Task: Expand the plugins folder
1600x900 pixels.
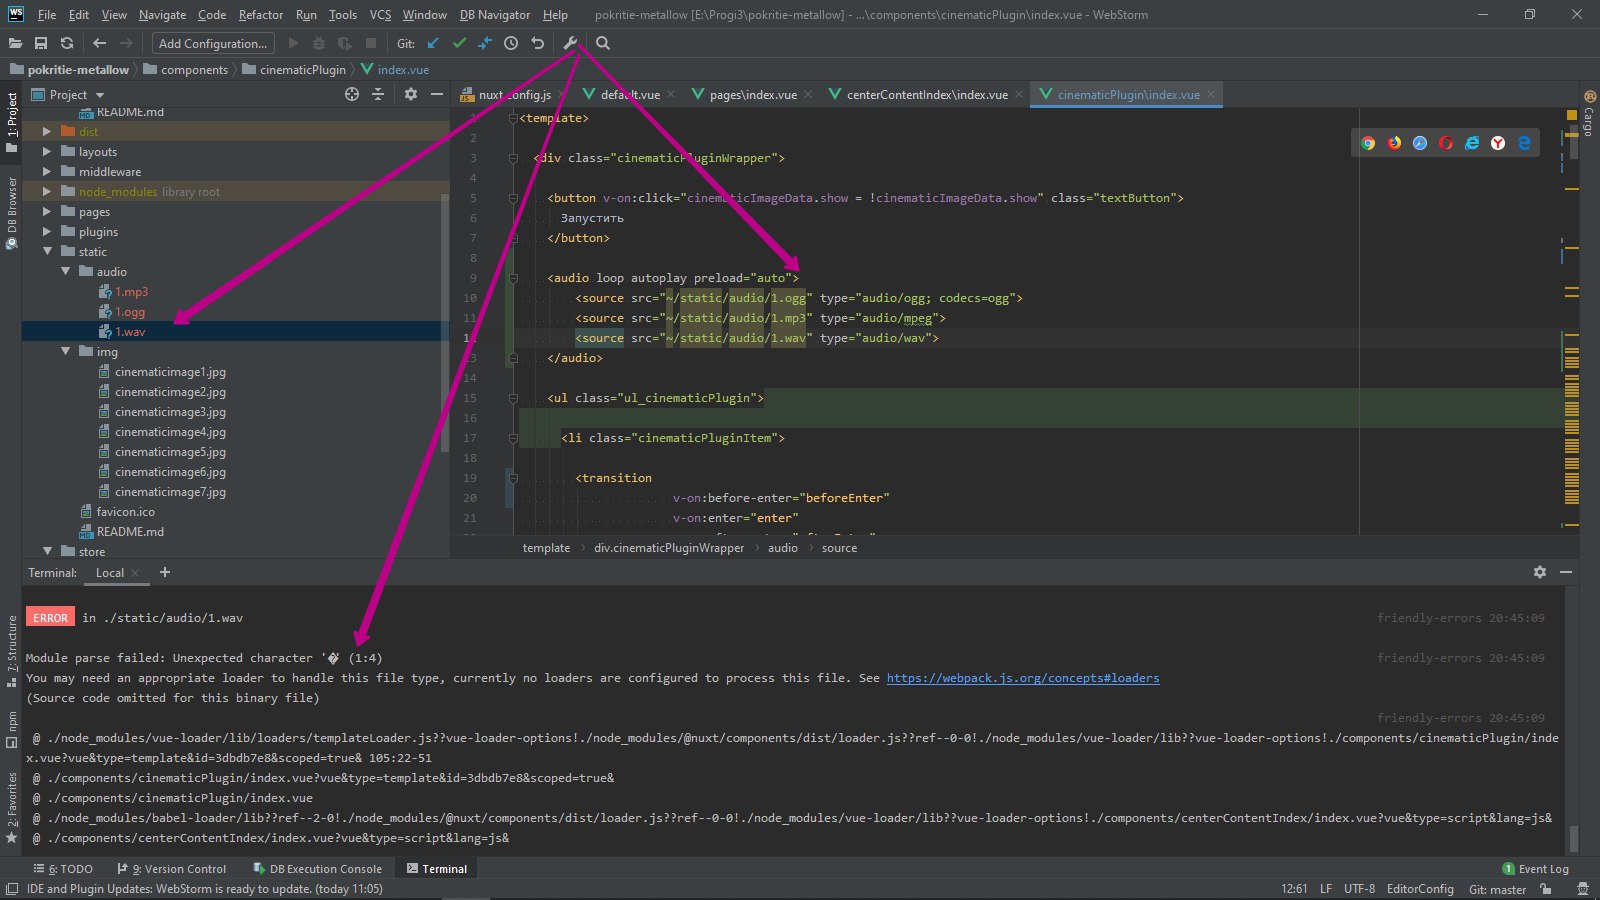Action: pyautogui.click(x=46, y=231)
